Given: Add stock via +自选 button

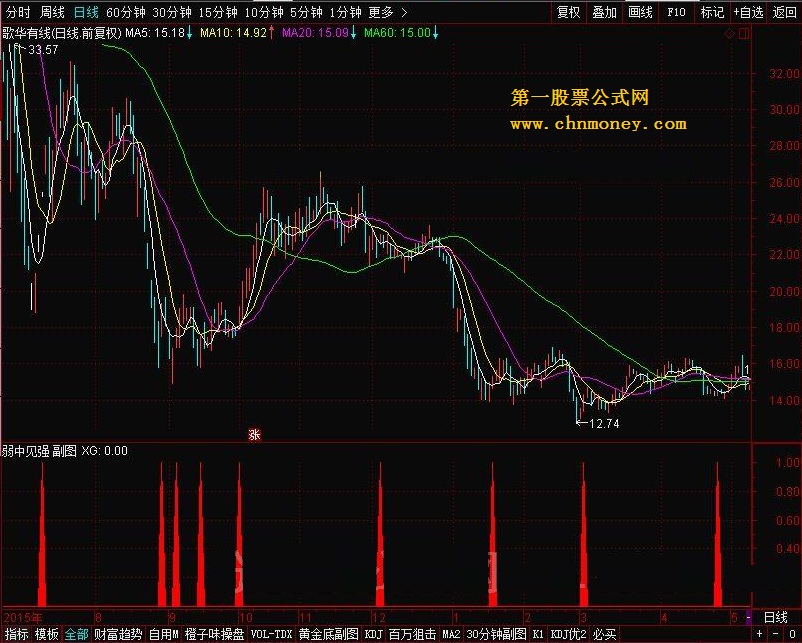Looking at the screenshot, I should pyautogui.click(x=748, y=12).
